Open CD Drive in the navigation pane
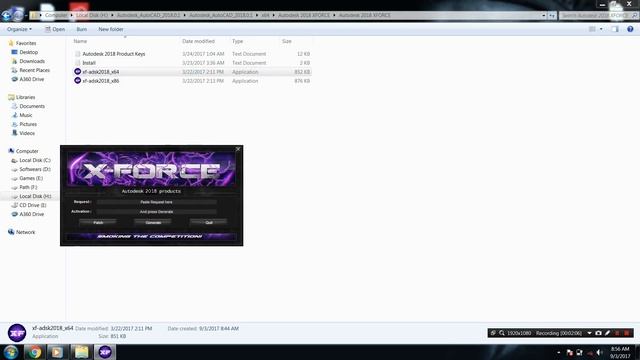The image size is (640, 360). pyautogui.click(x=33, y=205)
